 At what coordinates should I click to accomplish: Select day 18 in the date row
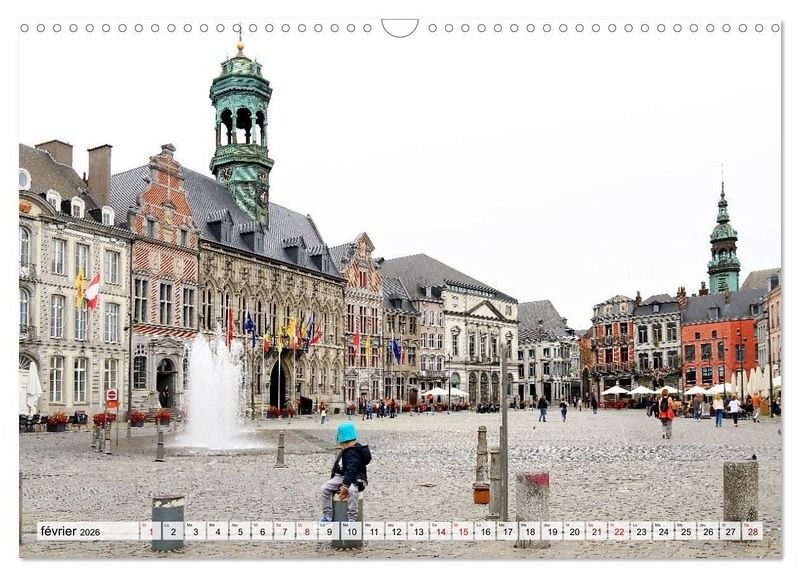(530, 531)
